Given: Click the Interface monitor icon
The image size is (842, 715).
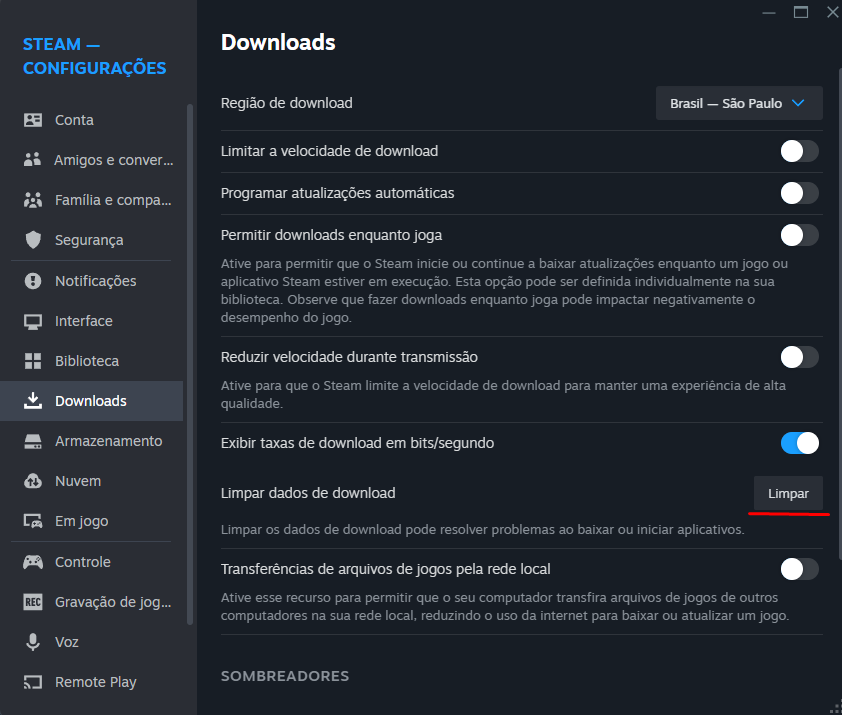Looking at the screenshot, I should click(33, 321).
